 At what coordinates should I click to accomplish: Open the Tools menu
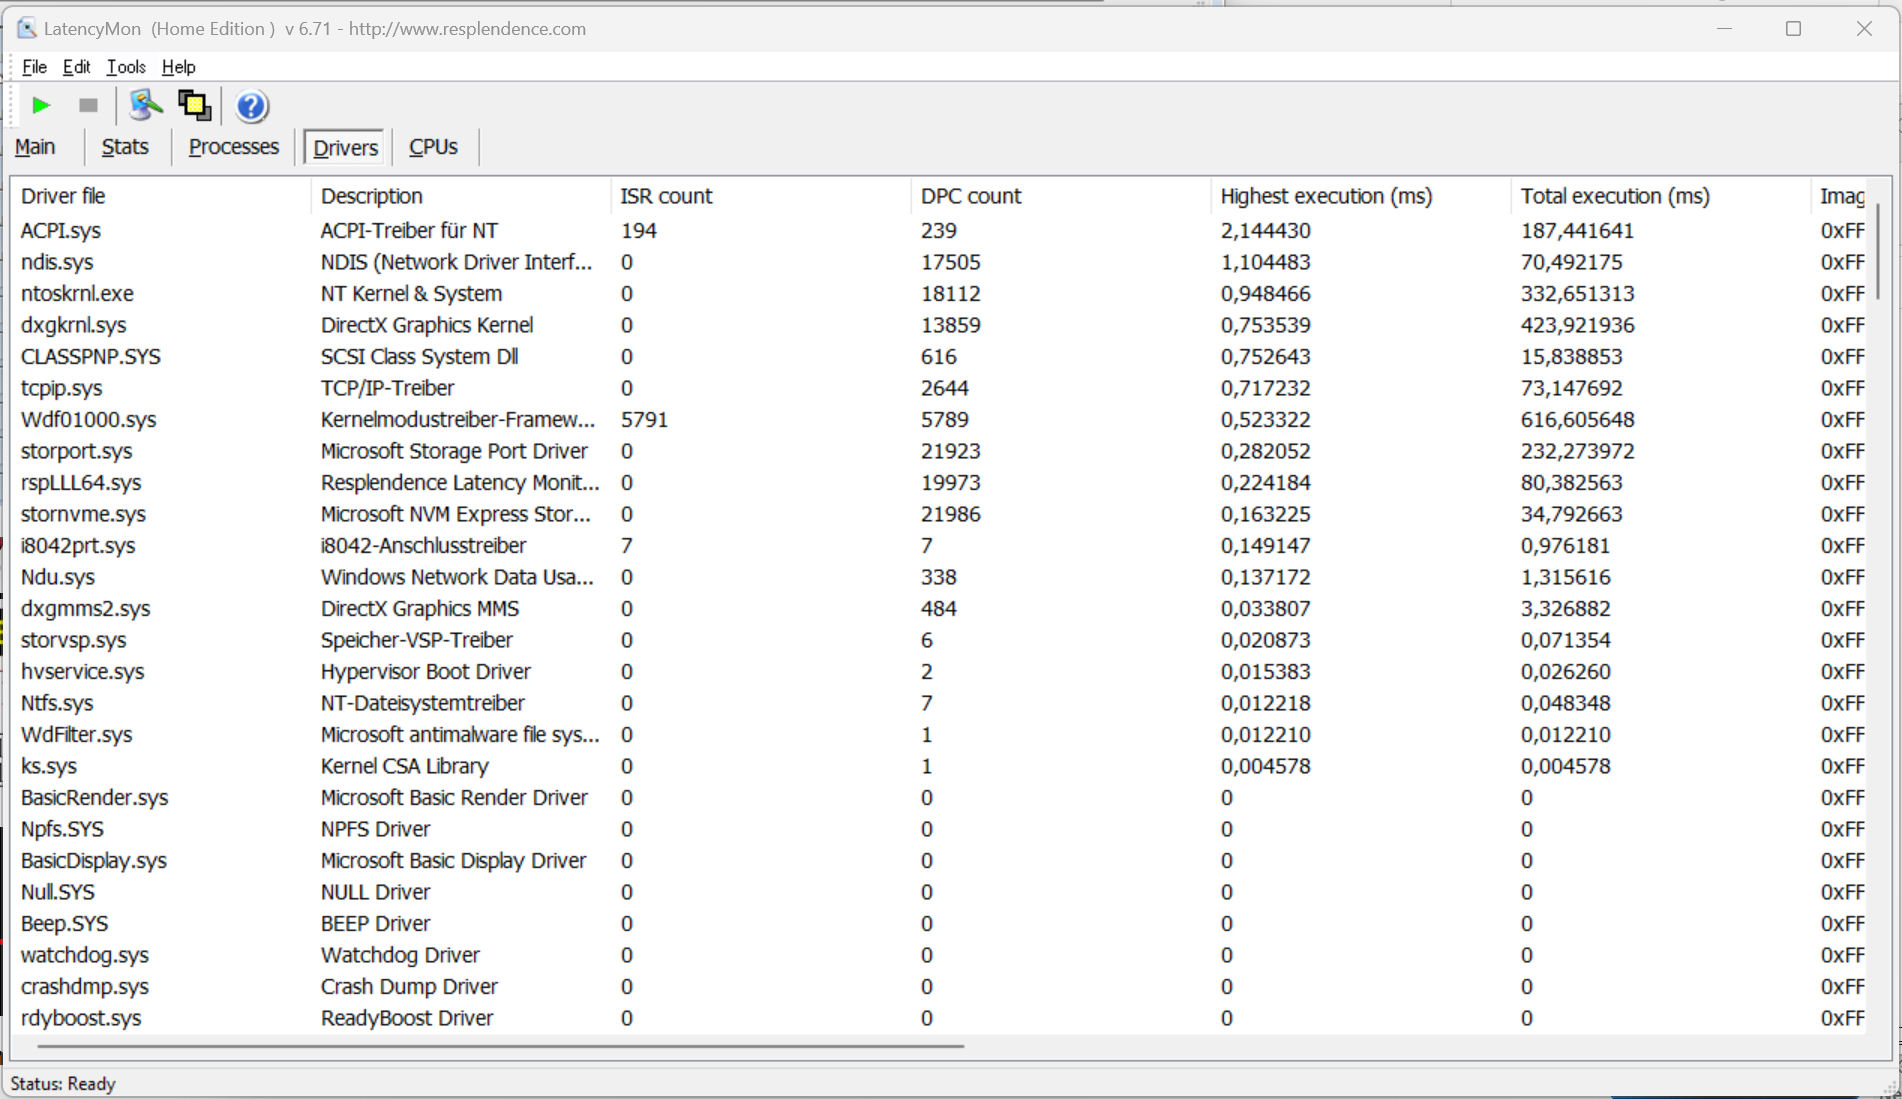click(126, 67)
